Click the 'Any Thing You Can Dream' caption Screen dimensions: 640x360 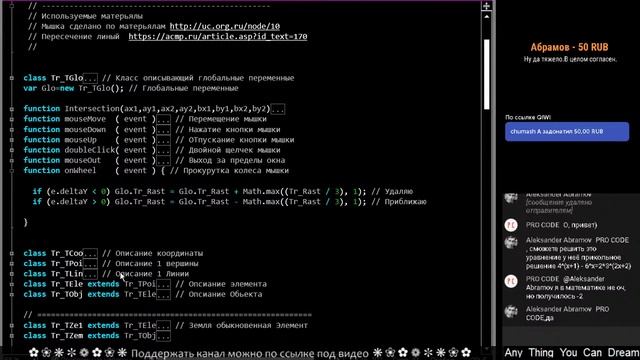571,353
